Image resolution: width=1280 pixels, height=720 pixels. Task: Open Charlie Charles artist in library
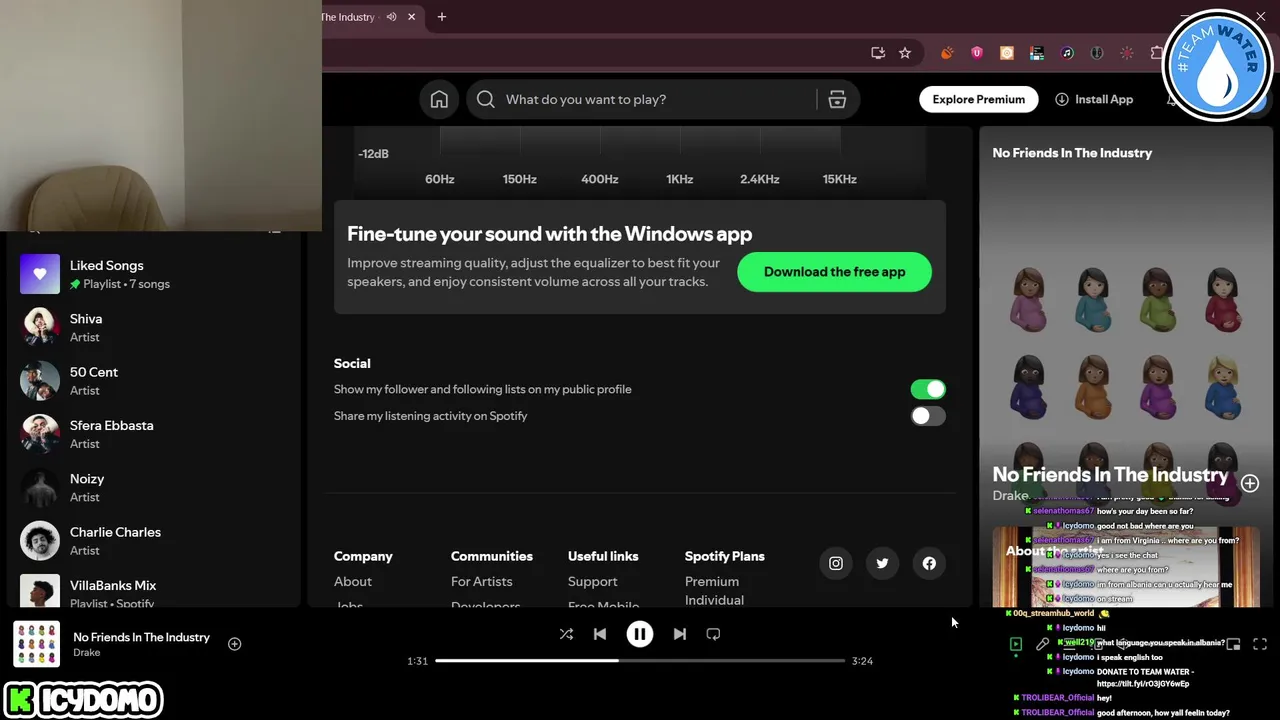tap(152, 540)
